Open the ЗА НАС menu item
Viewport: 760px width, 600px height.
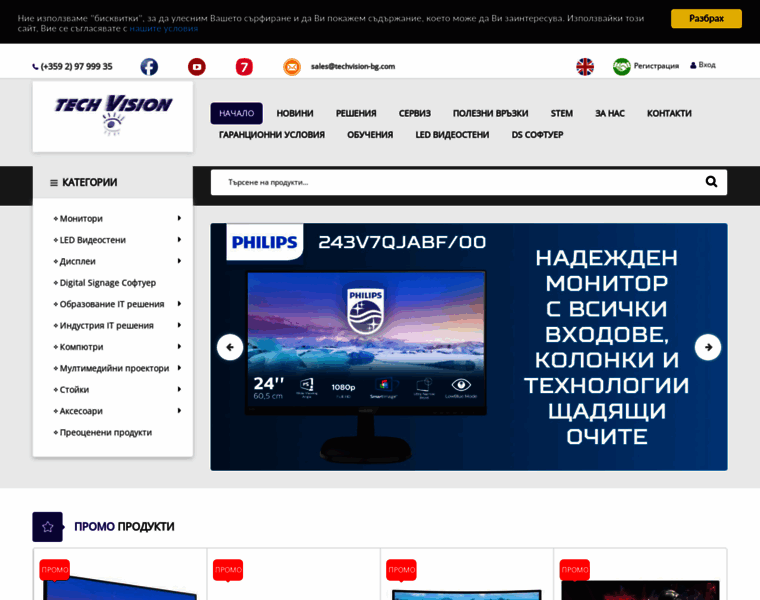click(610, 113)
